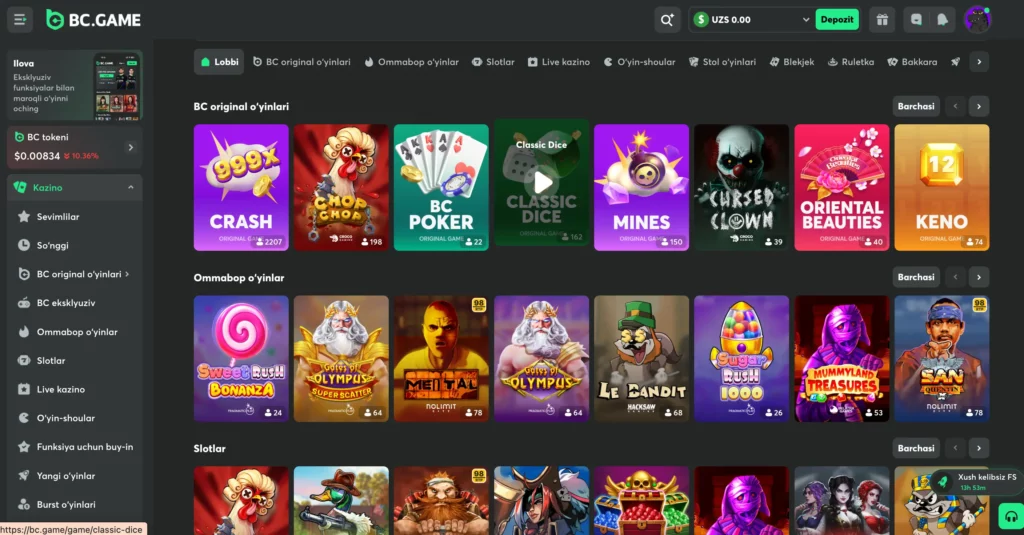Open the UZS 0.00 balance dropdown
1024x535 pixels.
coord(751,20)
